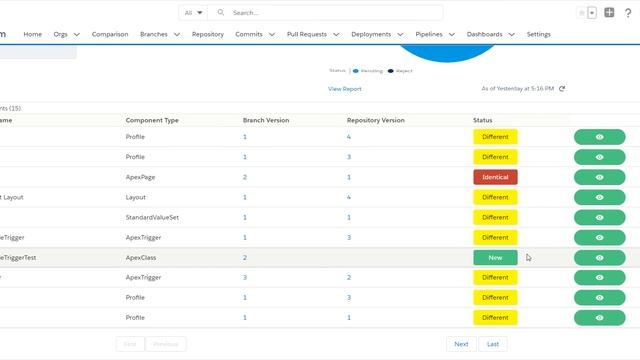Open repository version 1 in the StandardValueSet row
The width and height of the screenshot is (640, 360).
(349, 218)
